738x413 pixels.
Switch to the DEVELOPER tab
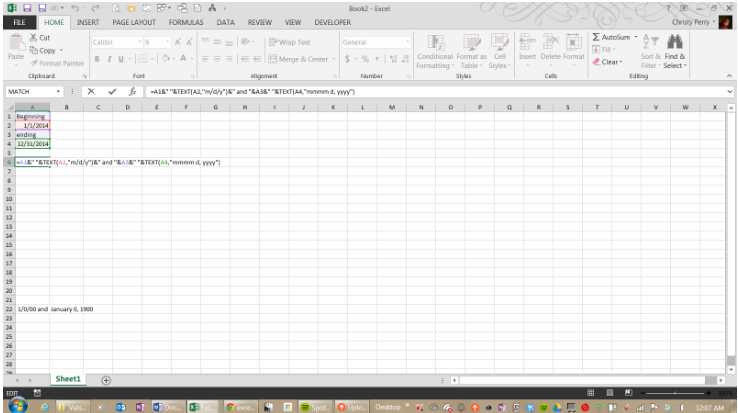tap(332, 22)
